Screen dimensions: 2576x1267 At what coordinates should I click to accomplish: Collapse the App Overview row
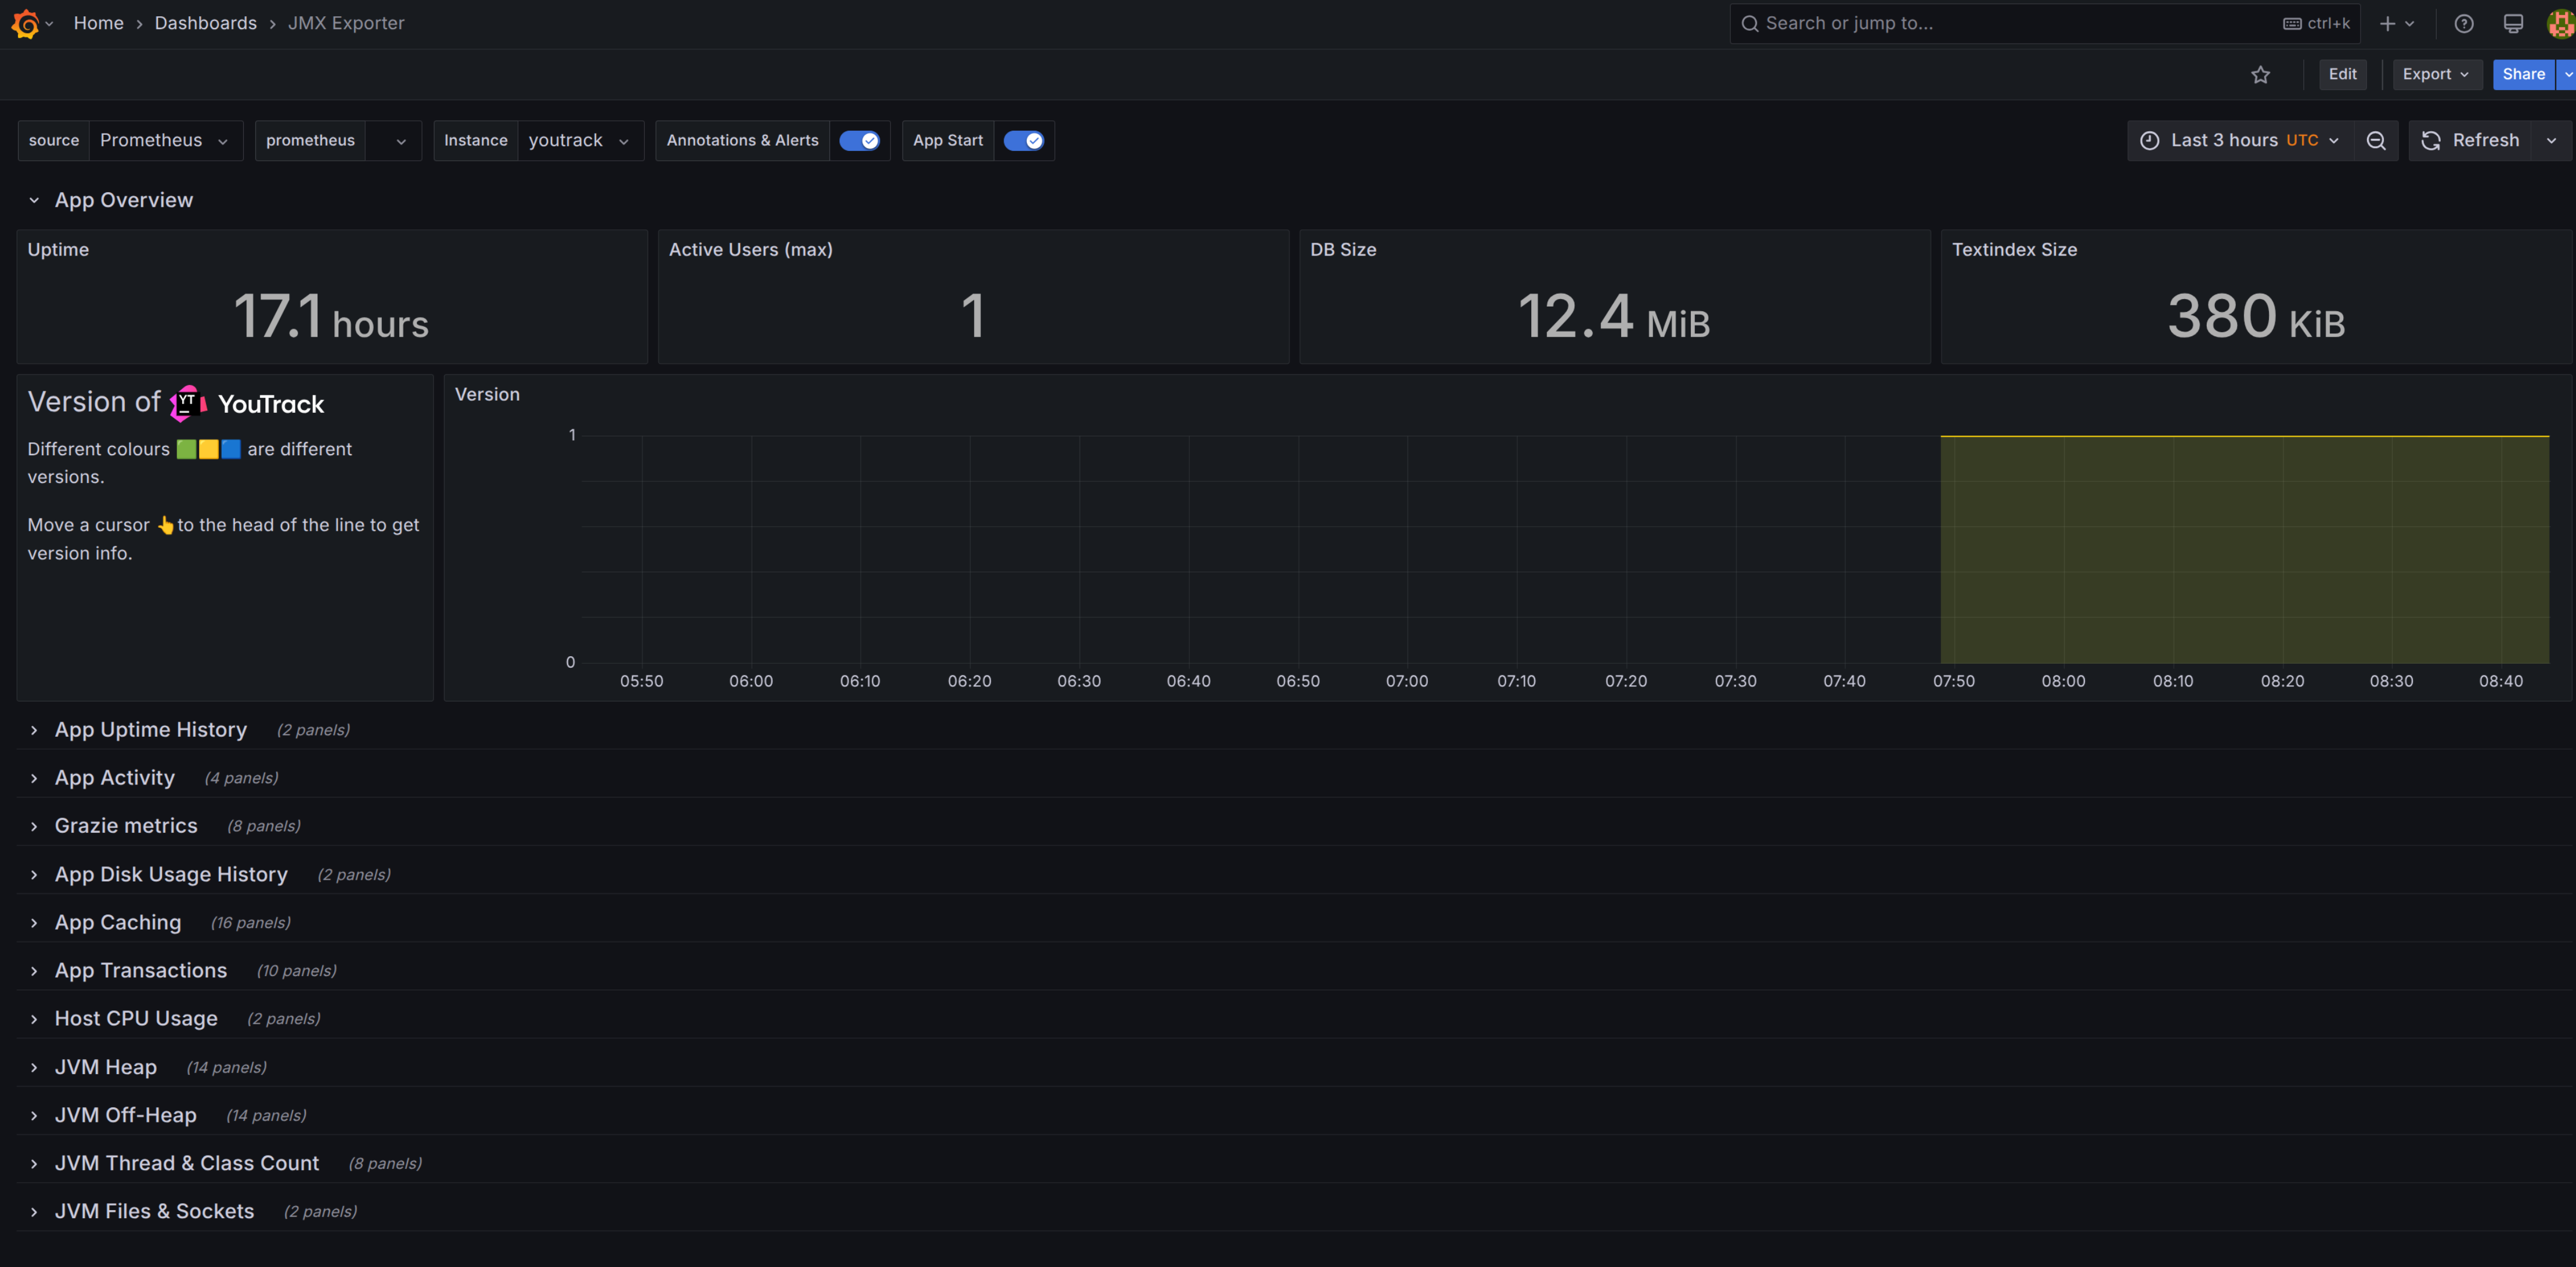(x=34, y=200)
